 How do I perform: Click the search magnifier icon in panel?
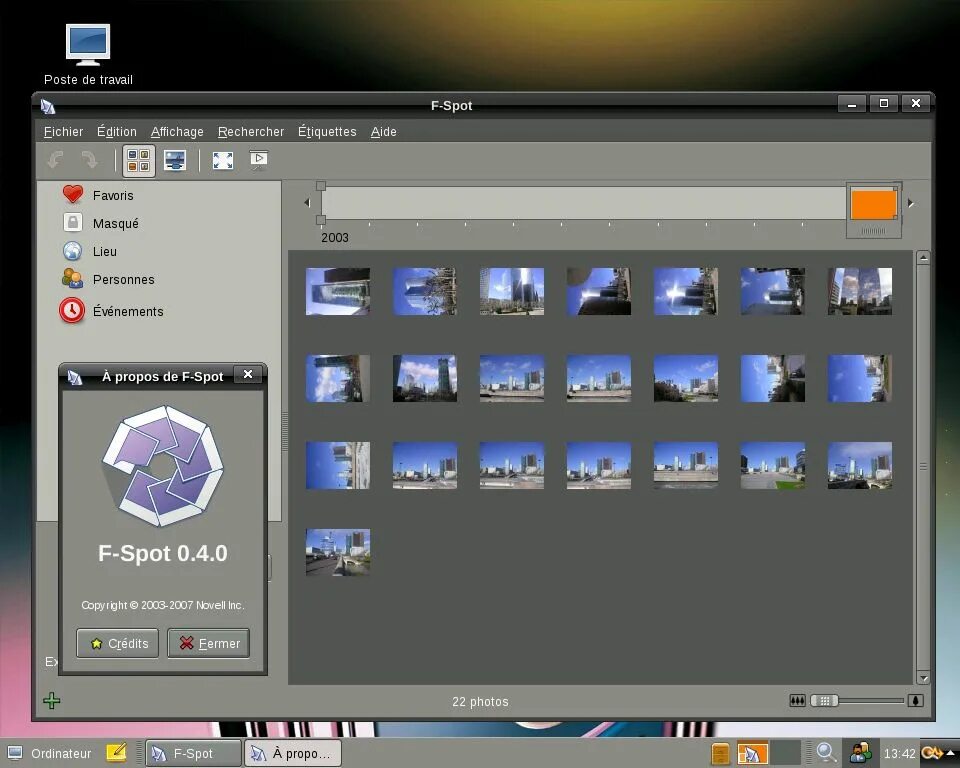(826, 753)
